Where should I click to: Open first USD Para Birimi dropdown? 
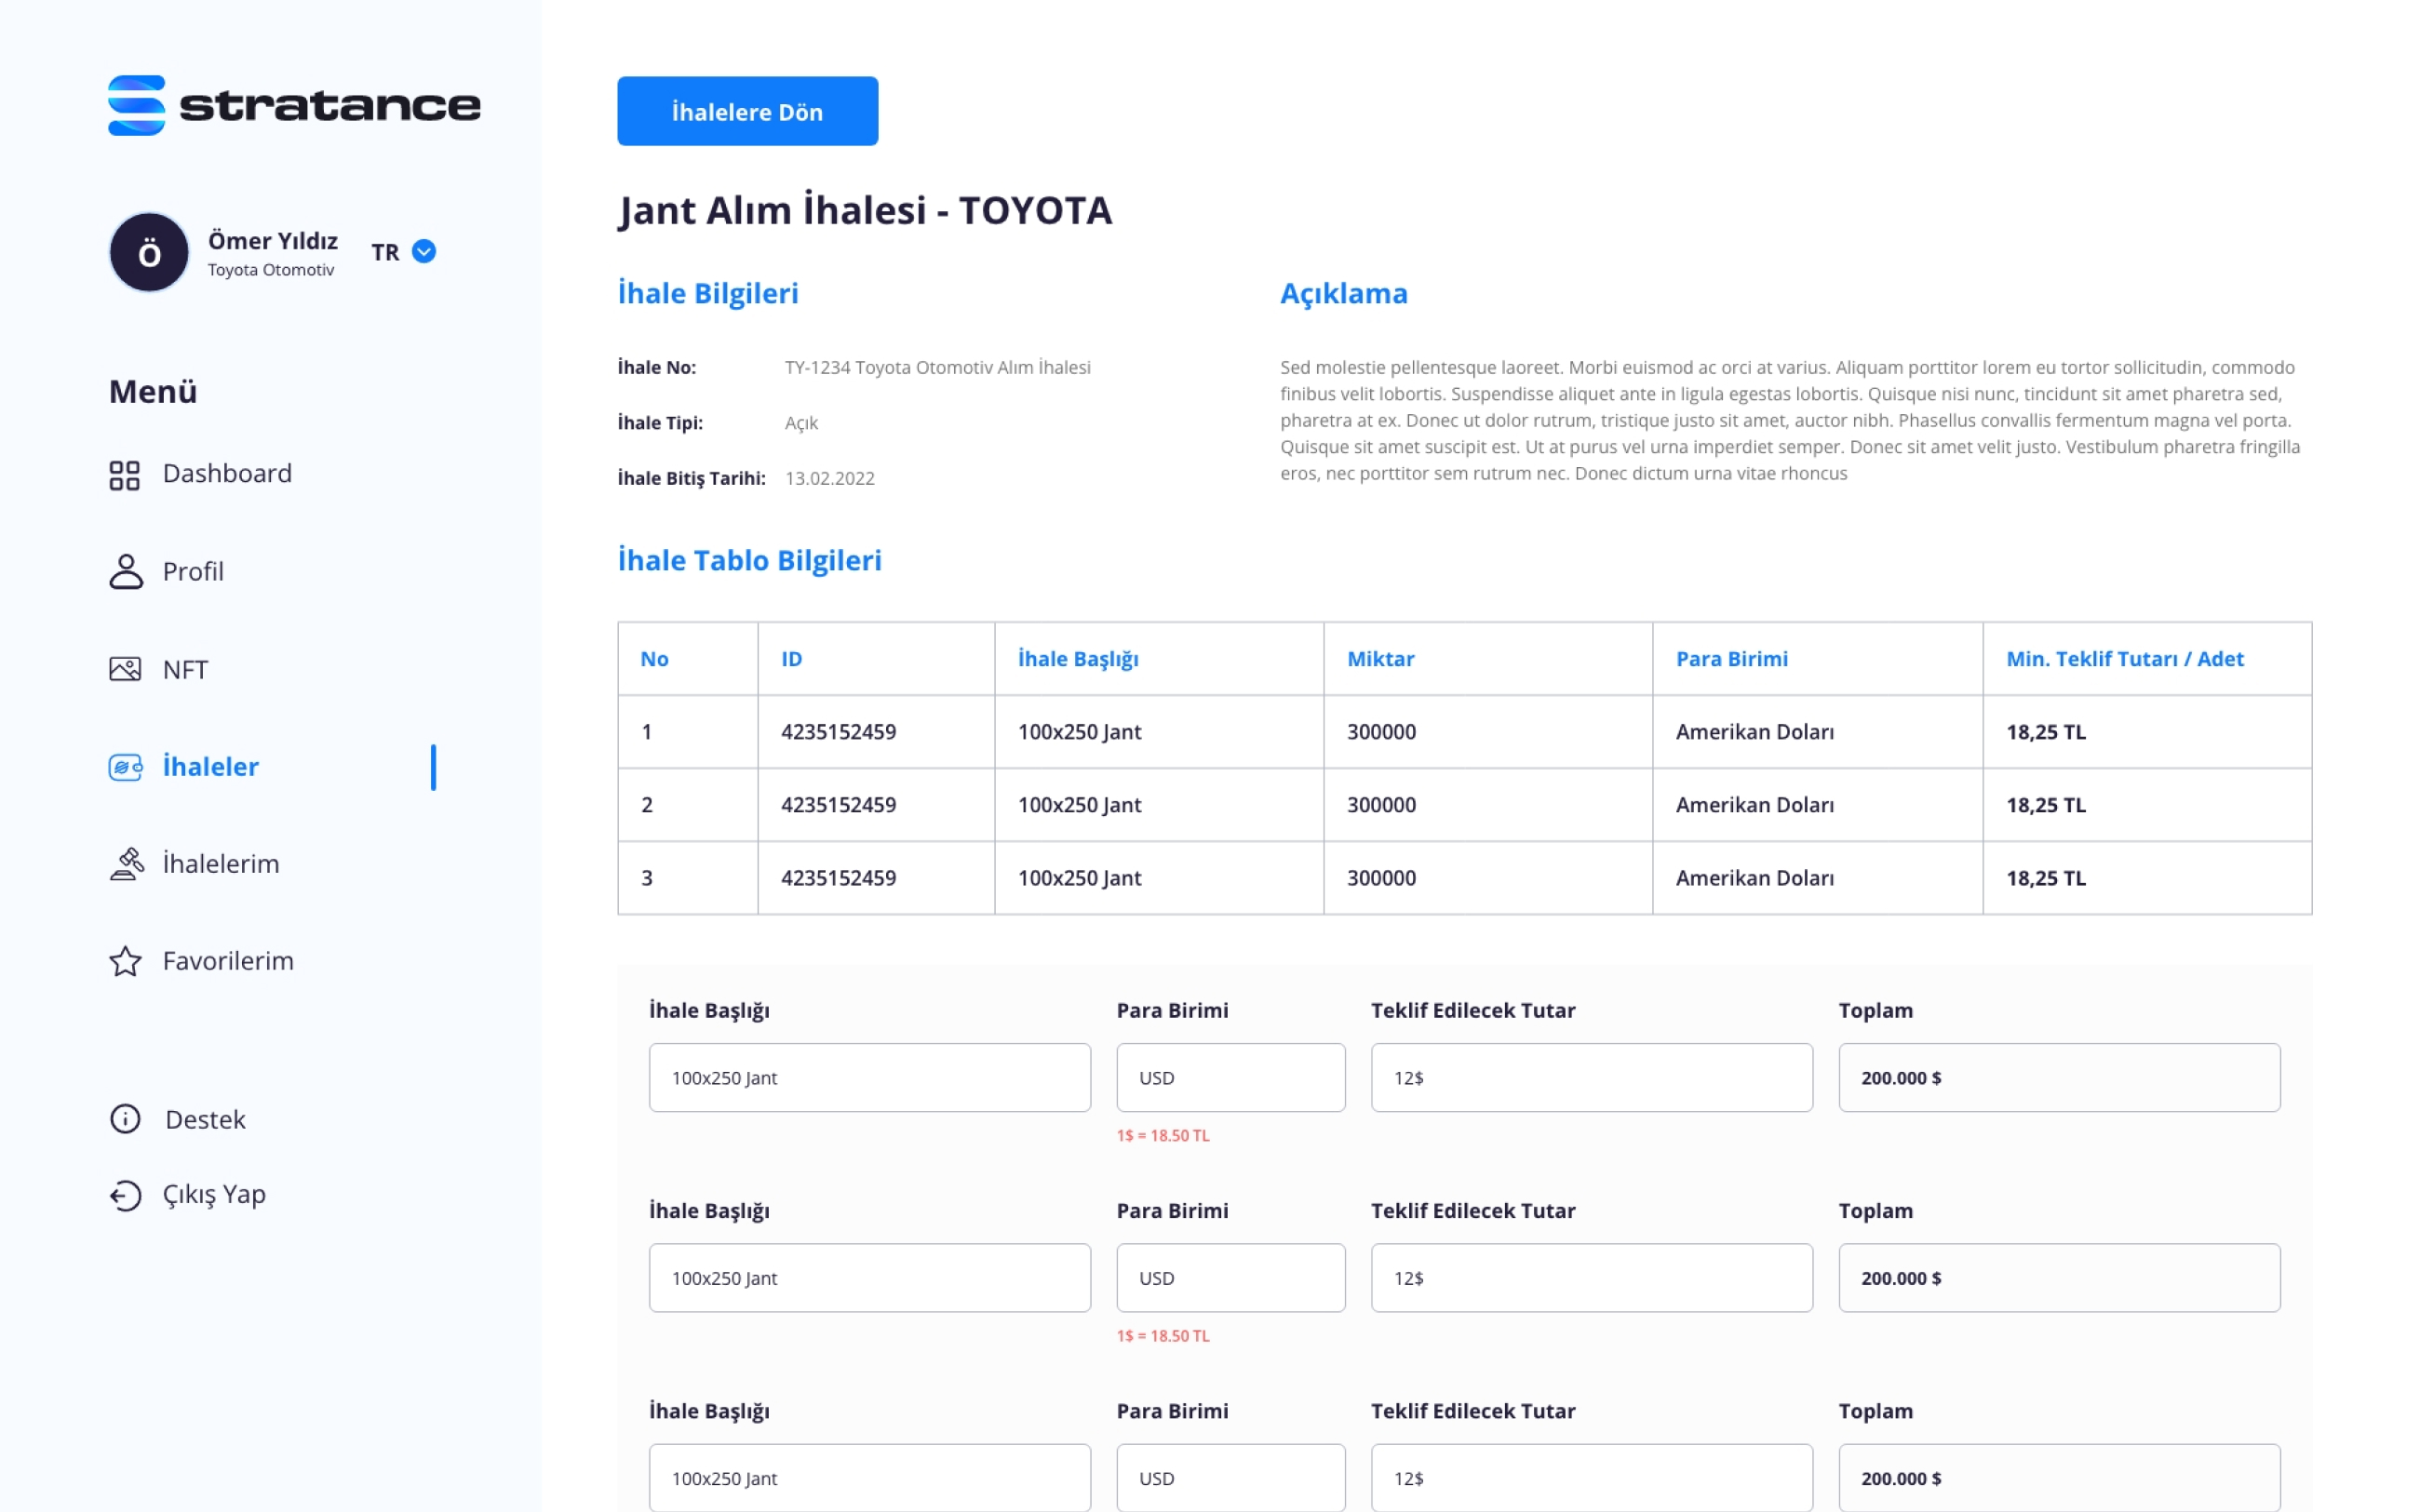pos(1230,1078)
